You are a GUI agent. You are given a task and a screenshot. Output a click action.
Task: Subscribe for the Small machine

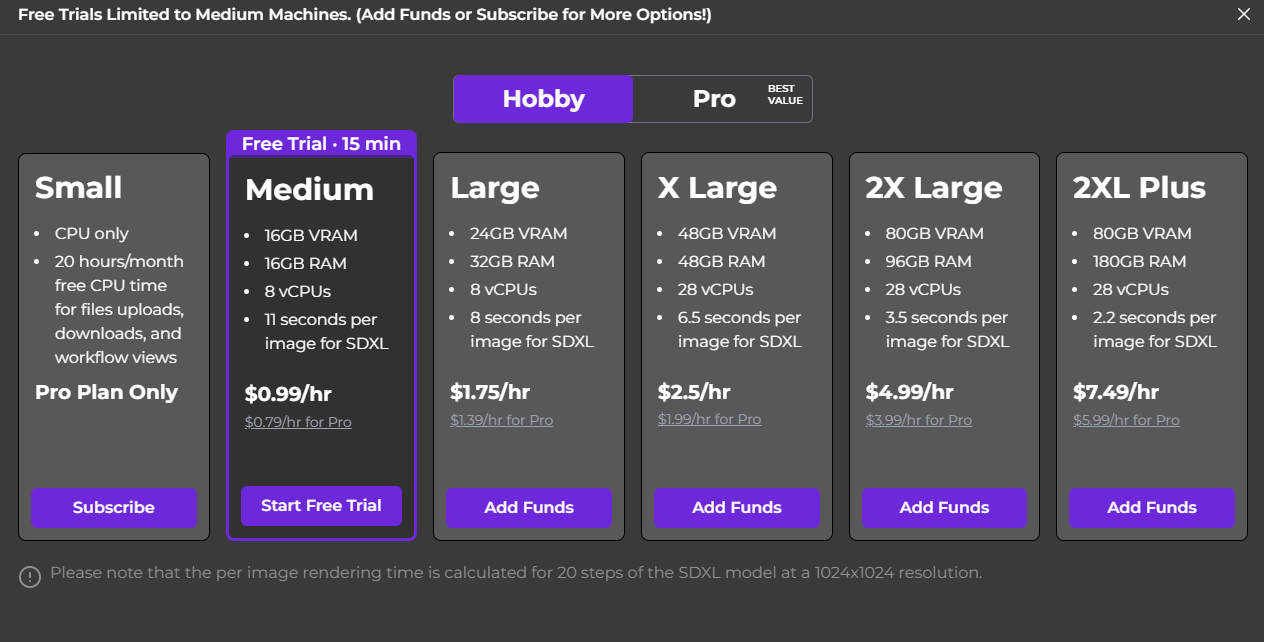tap(114, 507)
